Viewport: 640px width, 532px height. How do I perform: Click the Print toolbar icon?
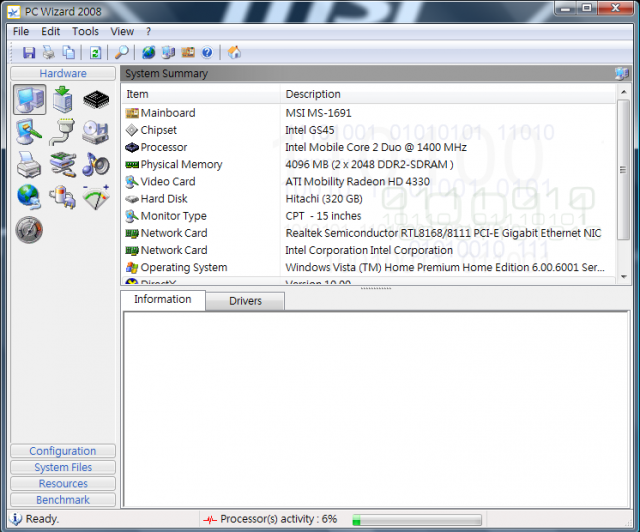(x=49, y=52)
